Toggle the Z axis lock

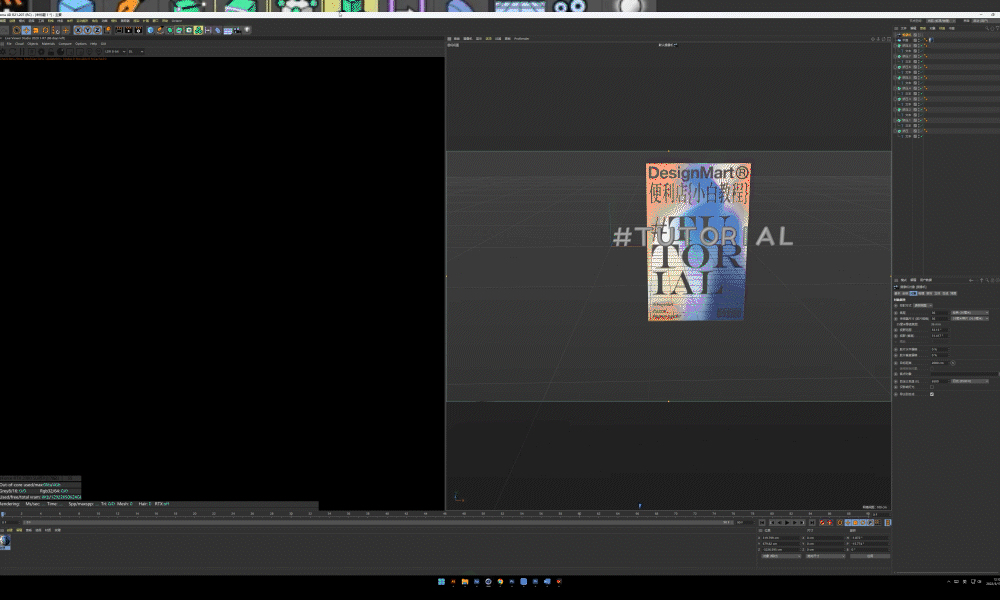click(x=97, y=30)
